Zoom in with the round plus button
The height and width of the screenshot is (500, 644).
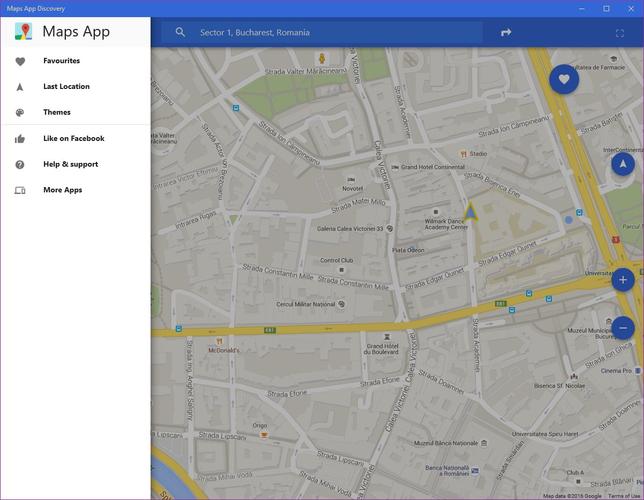623,280
